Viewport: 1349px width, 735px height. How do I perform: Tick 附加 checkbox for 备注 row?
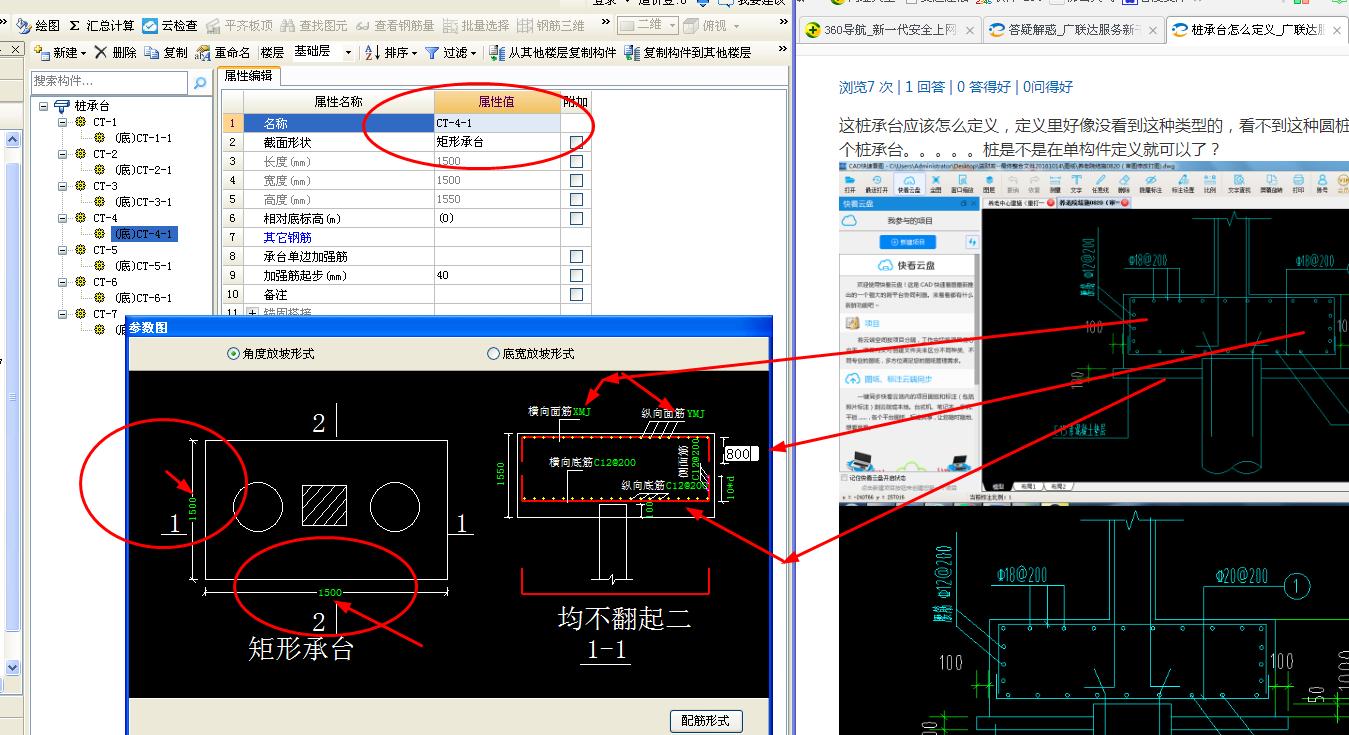(x=576, y=295)
